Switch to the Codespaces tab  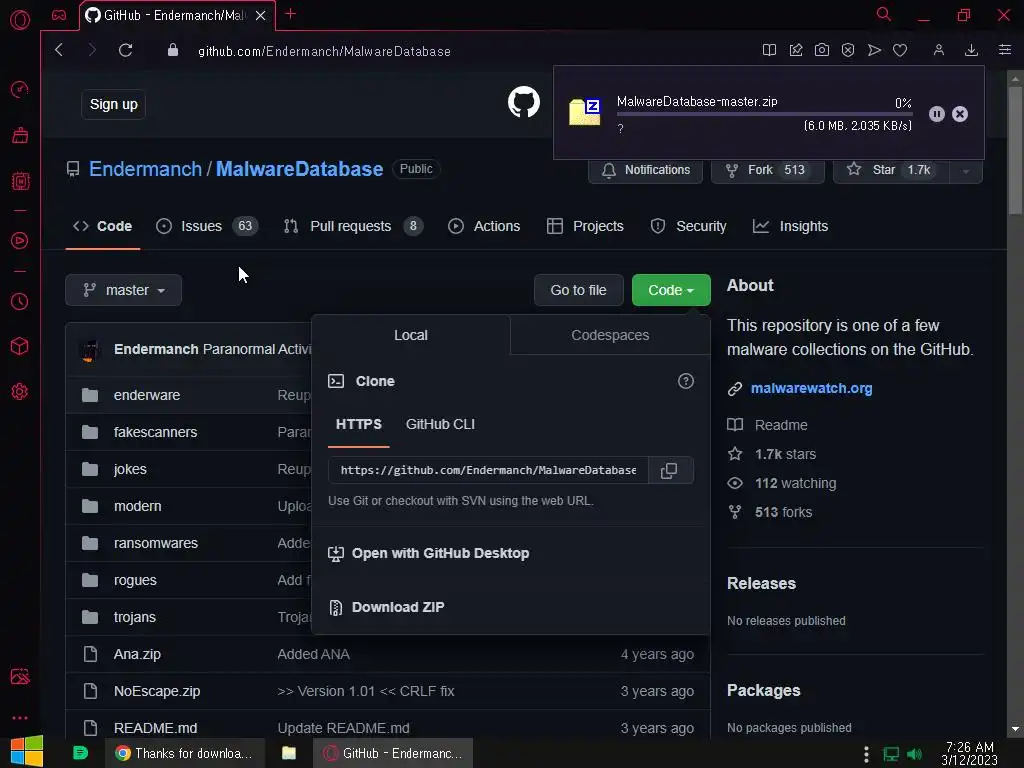click(610, 335)
